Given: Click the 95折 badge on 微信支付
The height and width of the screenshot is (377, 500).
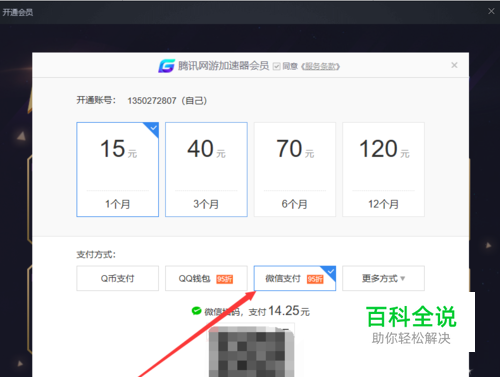Looking at the screenshot, I should pos(315,279).
